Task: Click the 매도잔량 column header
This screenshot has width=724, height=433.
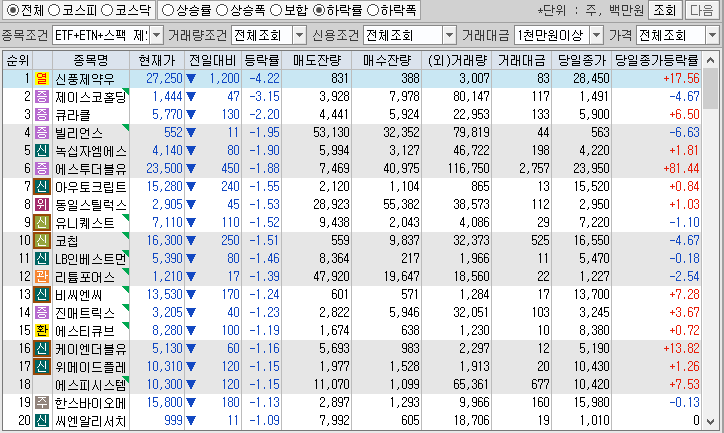Action: click(317, 60)
